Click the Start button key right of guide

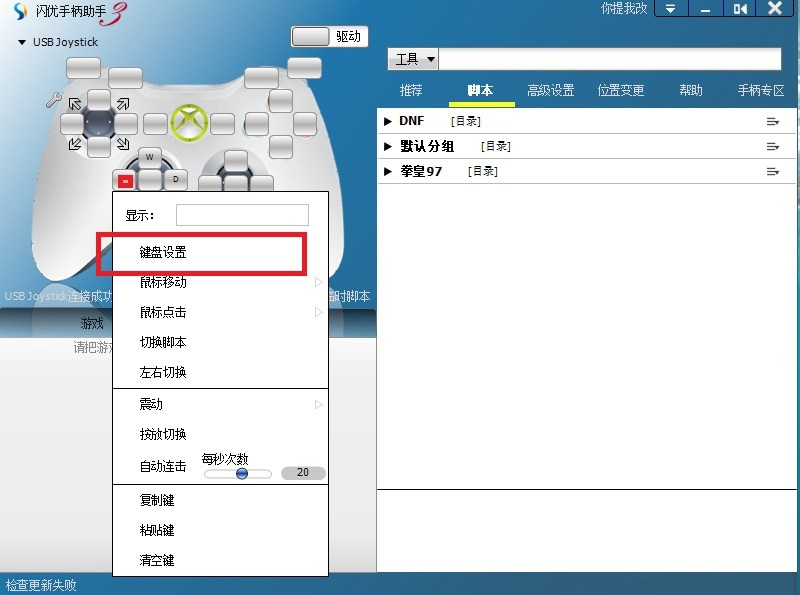click(222, 124)
